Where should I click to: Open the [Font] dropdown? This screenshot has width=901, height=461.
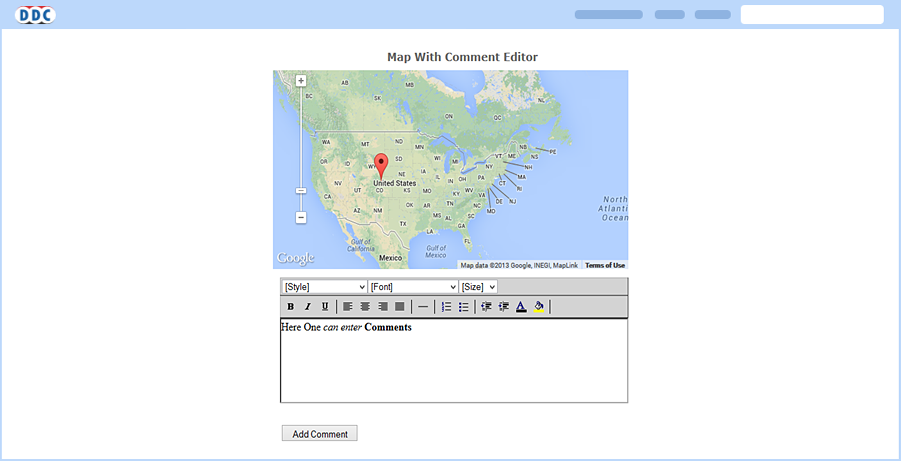pos(413,287)
